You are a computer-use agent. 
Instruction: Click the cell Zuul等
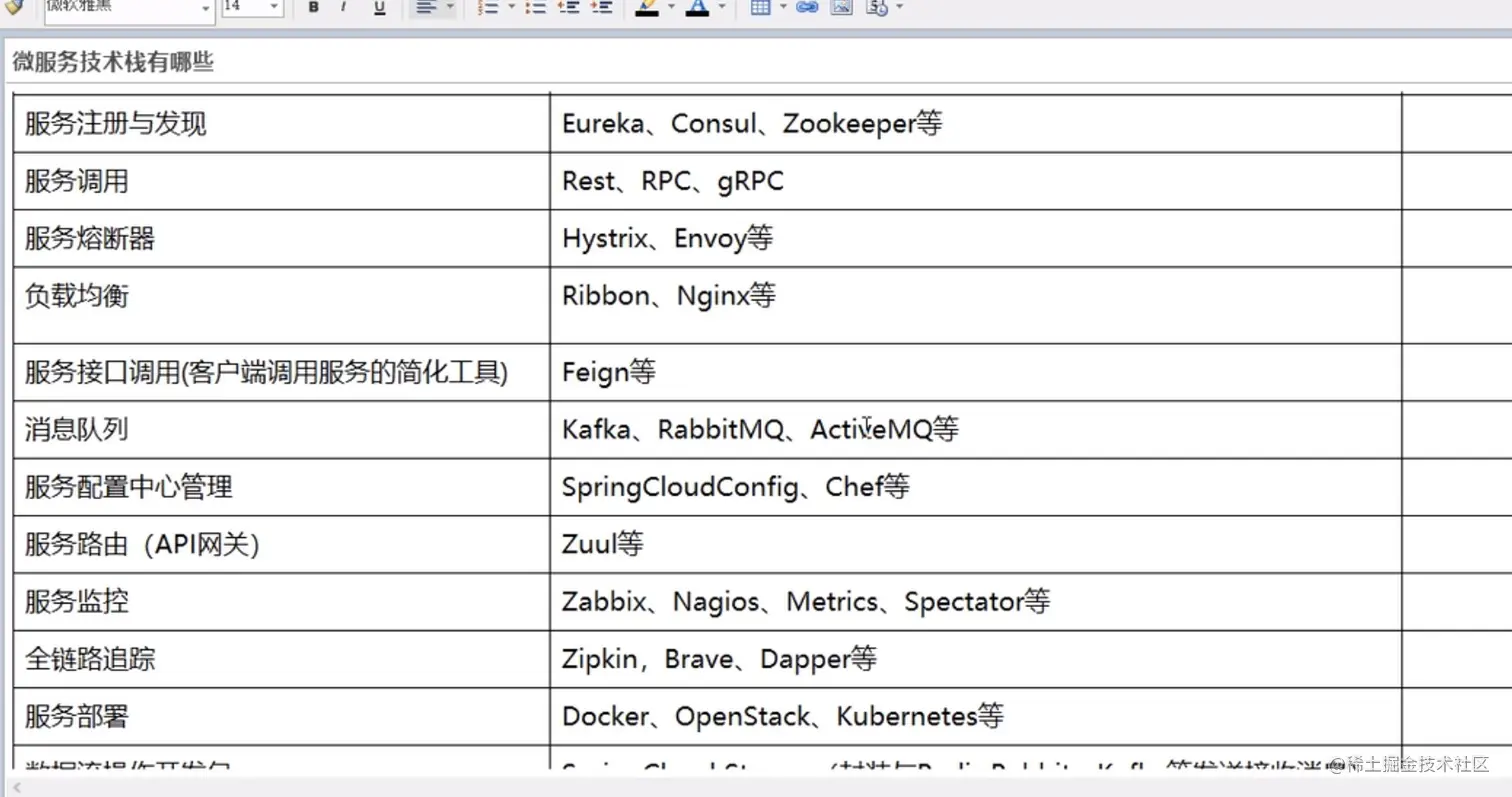click(976, 544)
